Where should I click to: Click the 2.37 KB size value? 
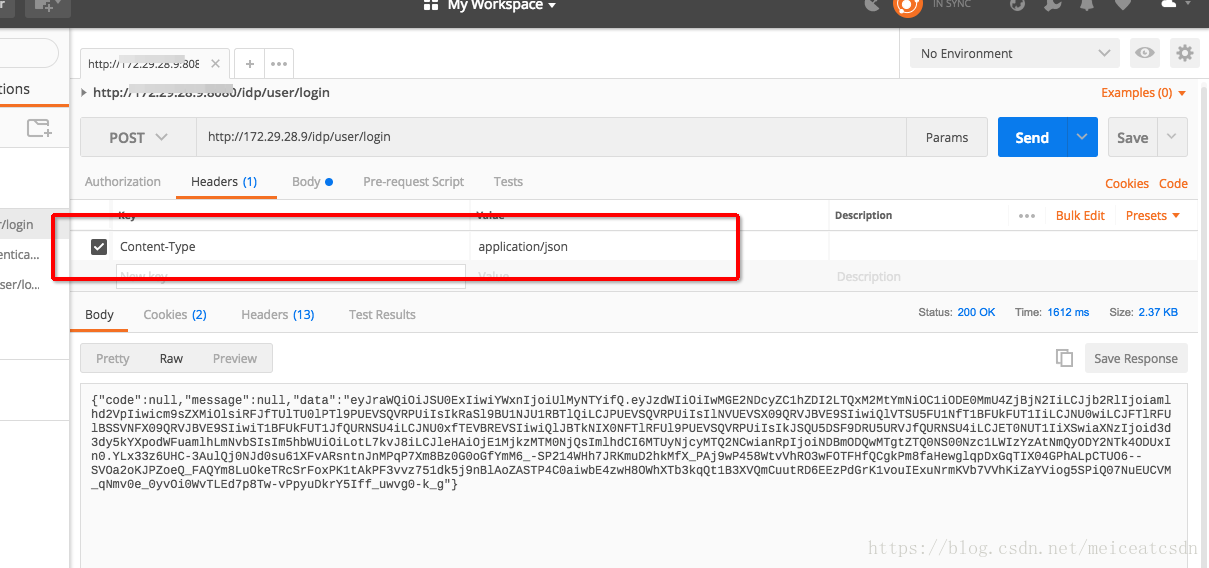click(x=1158, y=312)
